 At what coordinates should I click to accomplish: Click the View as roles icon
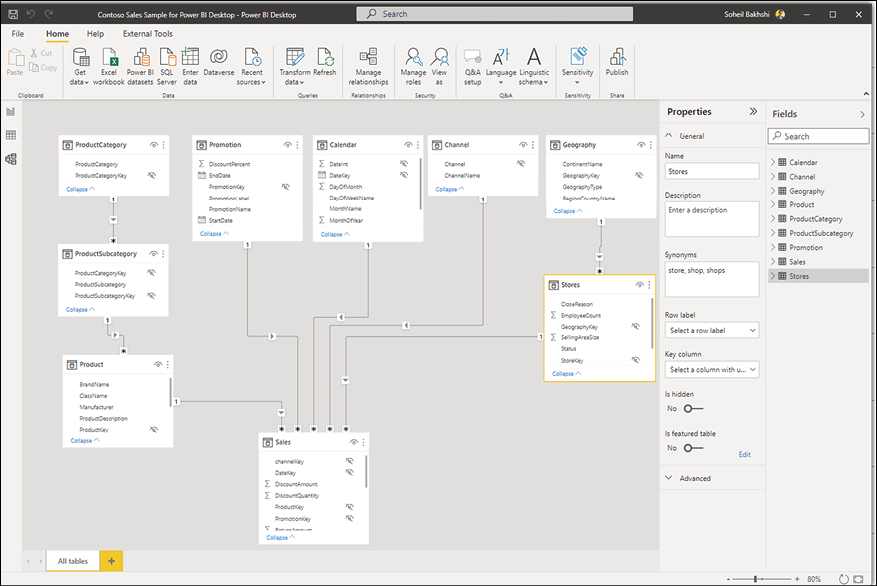[x=440, y=56]
